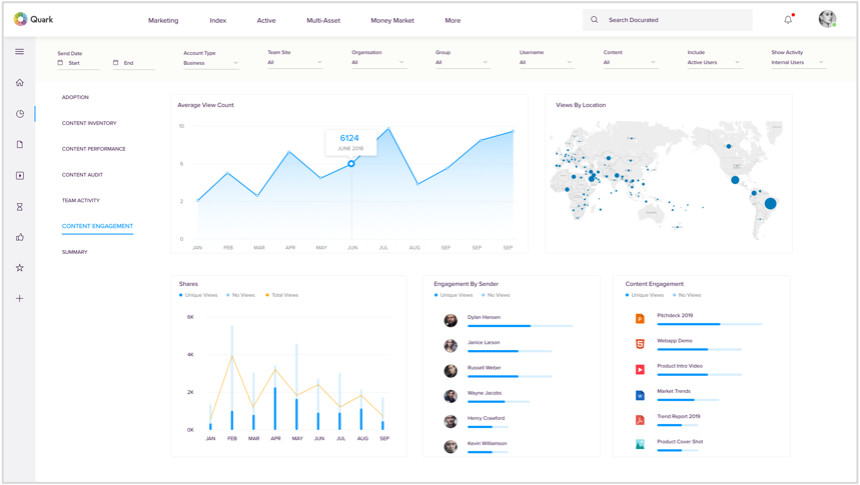
Task: Click Janice Larson's avatar
Action: coord(451,346)
